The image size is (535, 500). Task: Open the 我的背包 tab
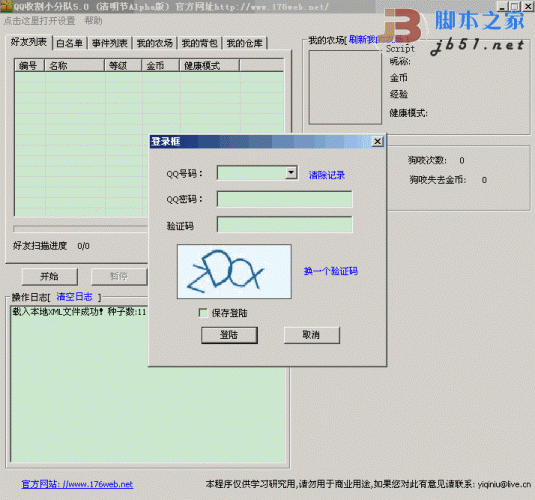[x=200, y=43]
